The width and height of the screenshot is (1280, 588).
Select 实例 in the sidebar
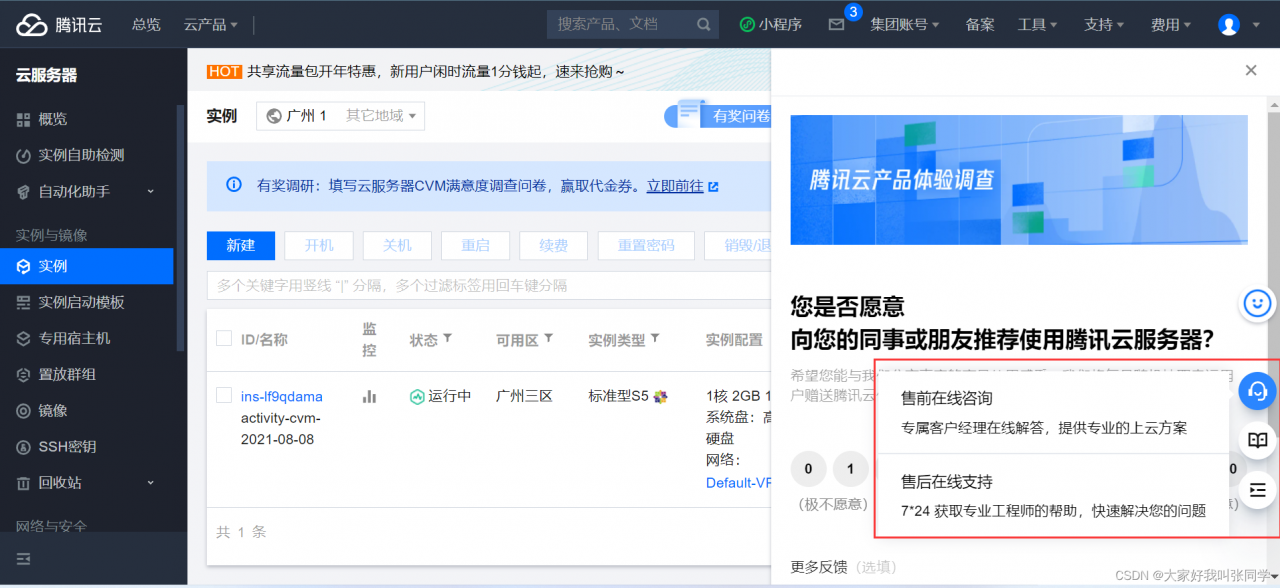pos(87,266)
